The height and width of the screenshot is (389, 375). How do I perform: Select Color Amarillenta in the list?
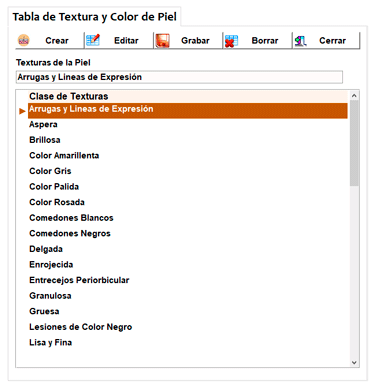click(x=188, y=155)
